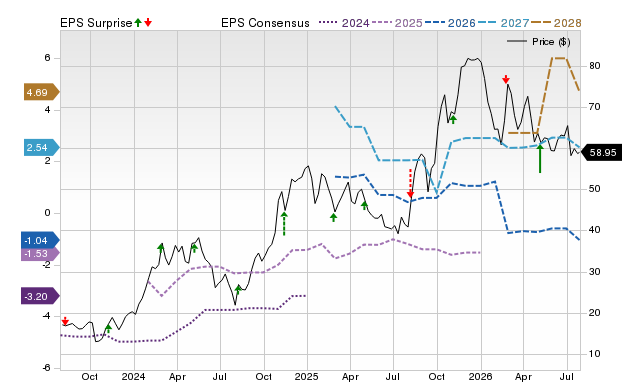Viewport: 640px width, 382px height.
Task: Click the 2.54 value tag for 2027
Action: click(x=41, y=147)
